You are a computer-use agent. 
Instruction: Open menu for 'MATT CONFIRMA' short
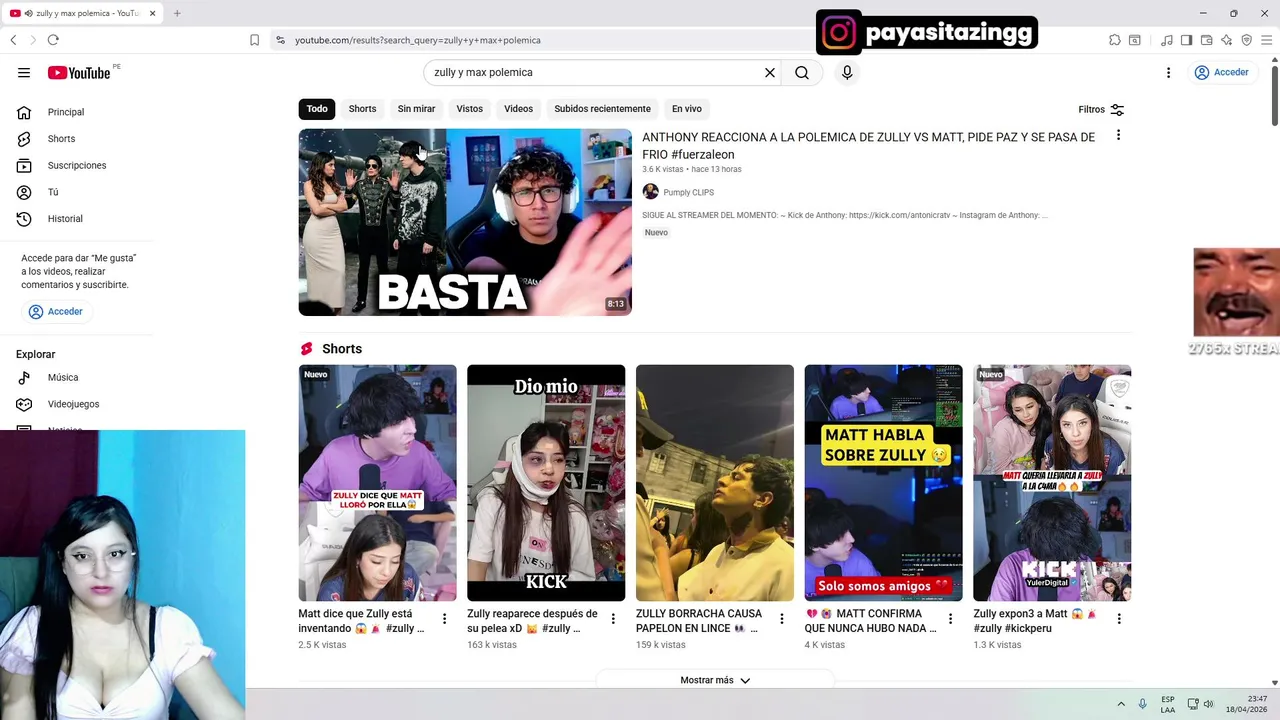(951, 619)
